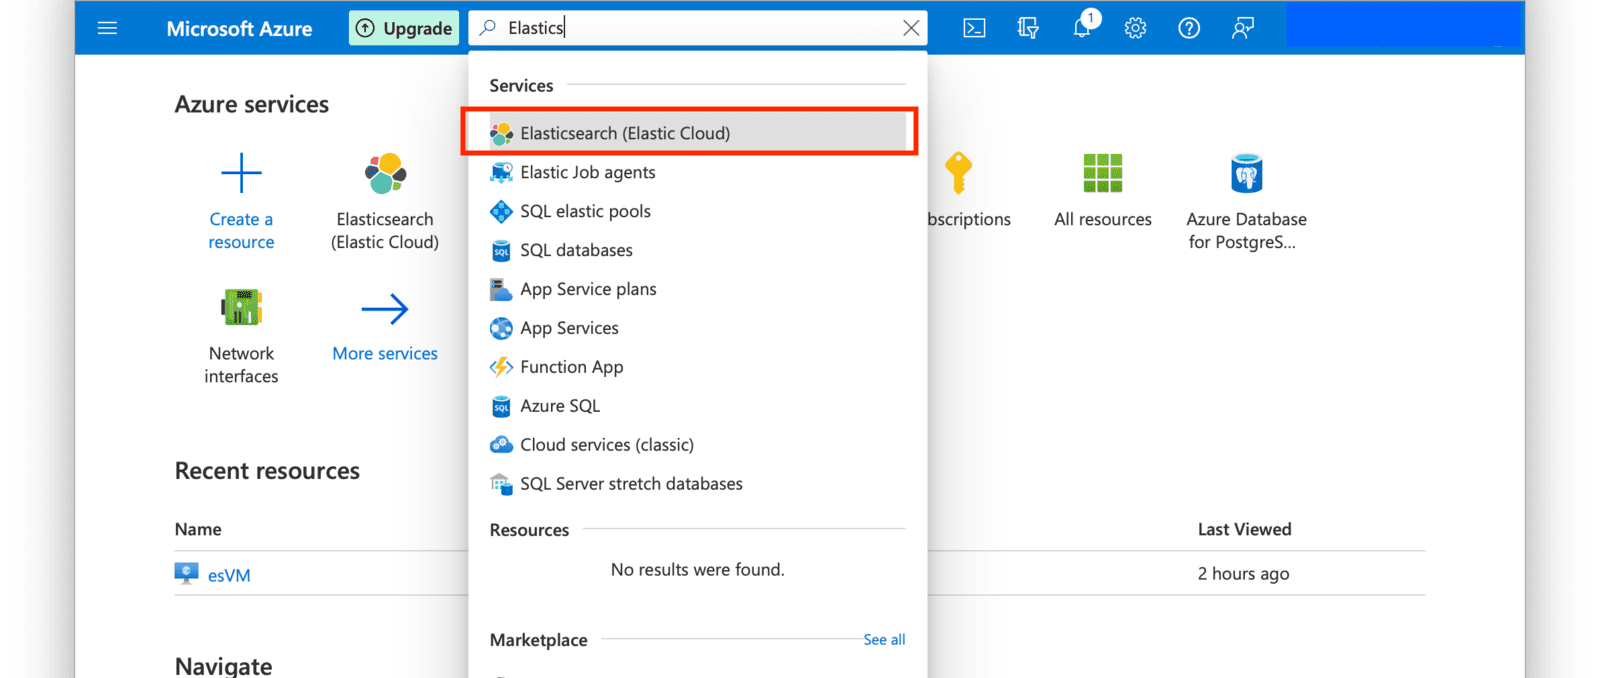
Task: Click the Last Viewed column header
Action: click(1245, 529)
